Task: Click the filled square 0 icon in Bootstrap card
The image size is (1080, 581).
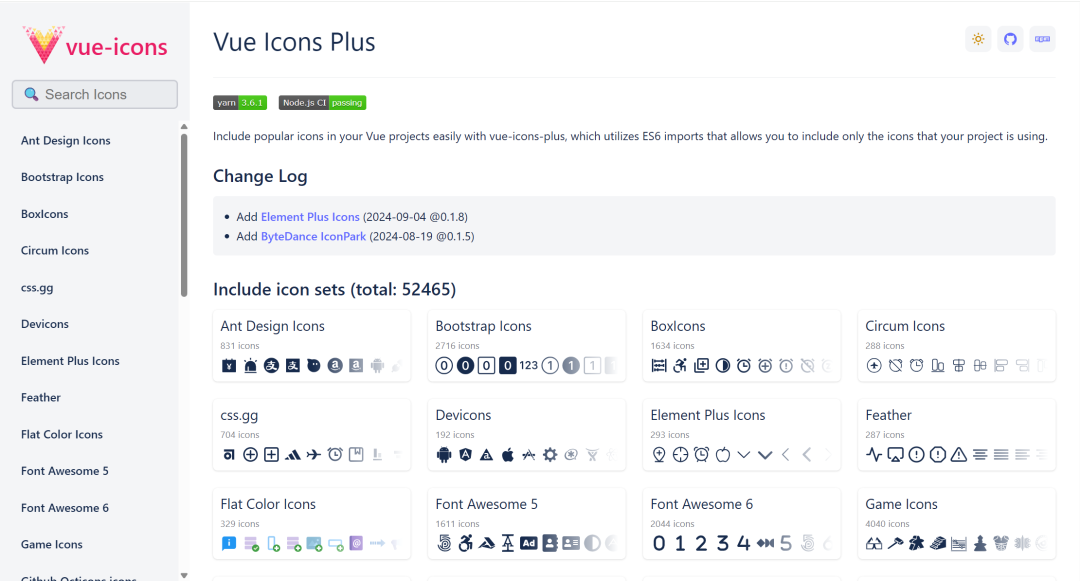Action: [x=507, y=366]
